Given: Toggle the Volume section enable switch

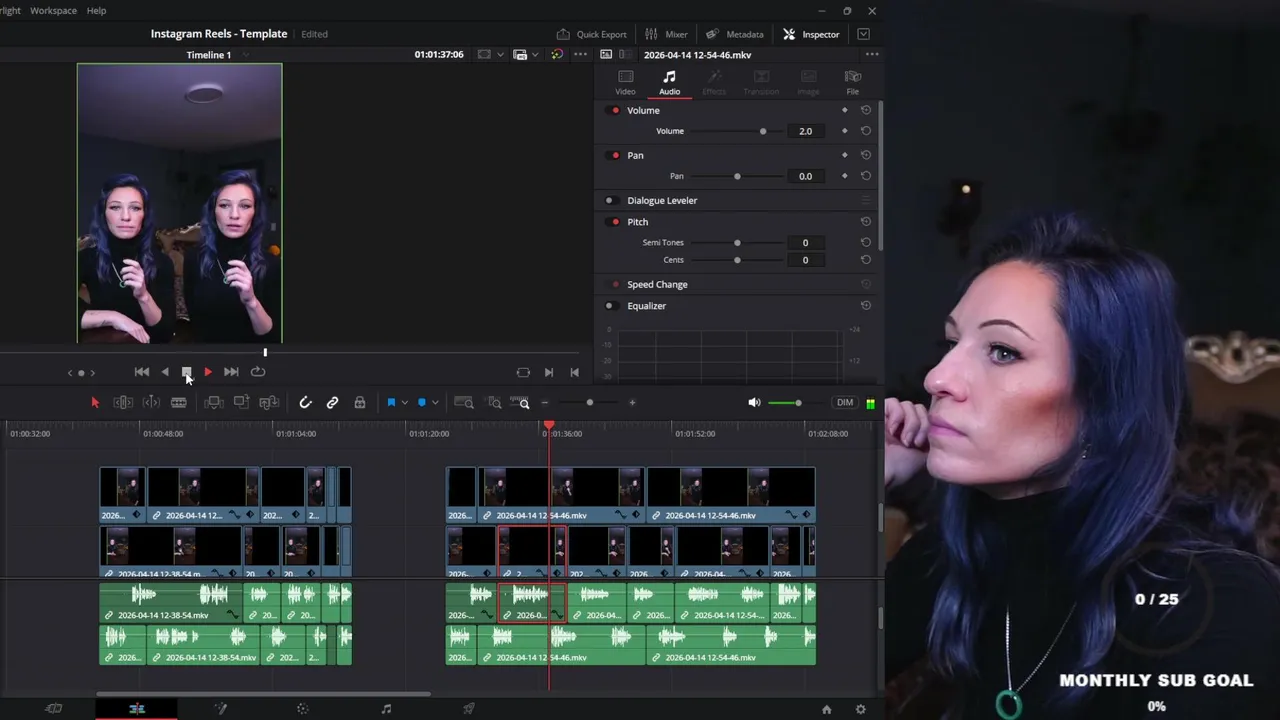Looking at the screenshot, I should pos(612,110).
